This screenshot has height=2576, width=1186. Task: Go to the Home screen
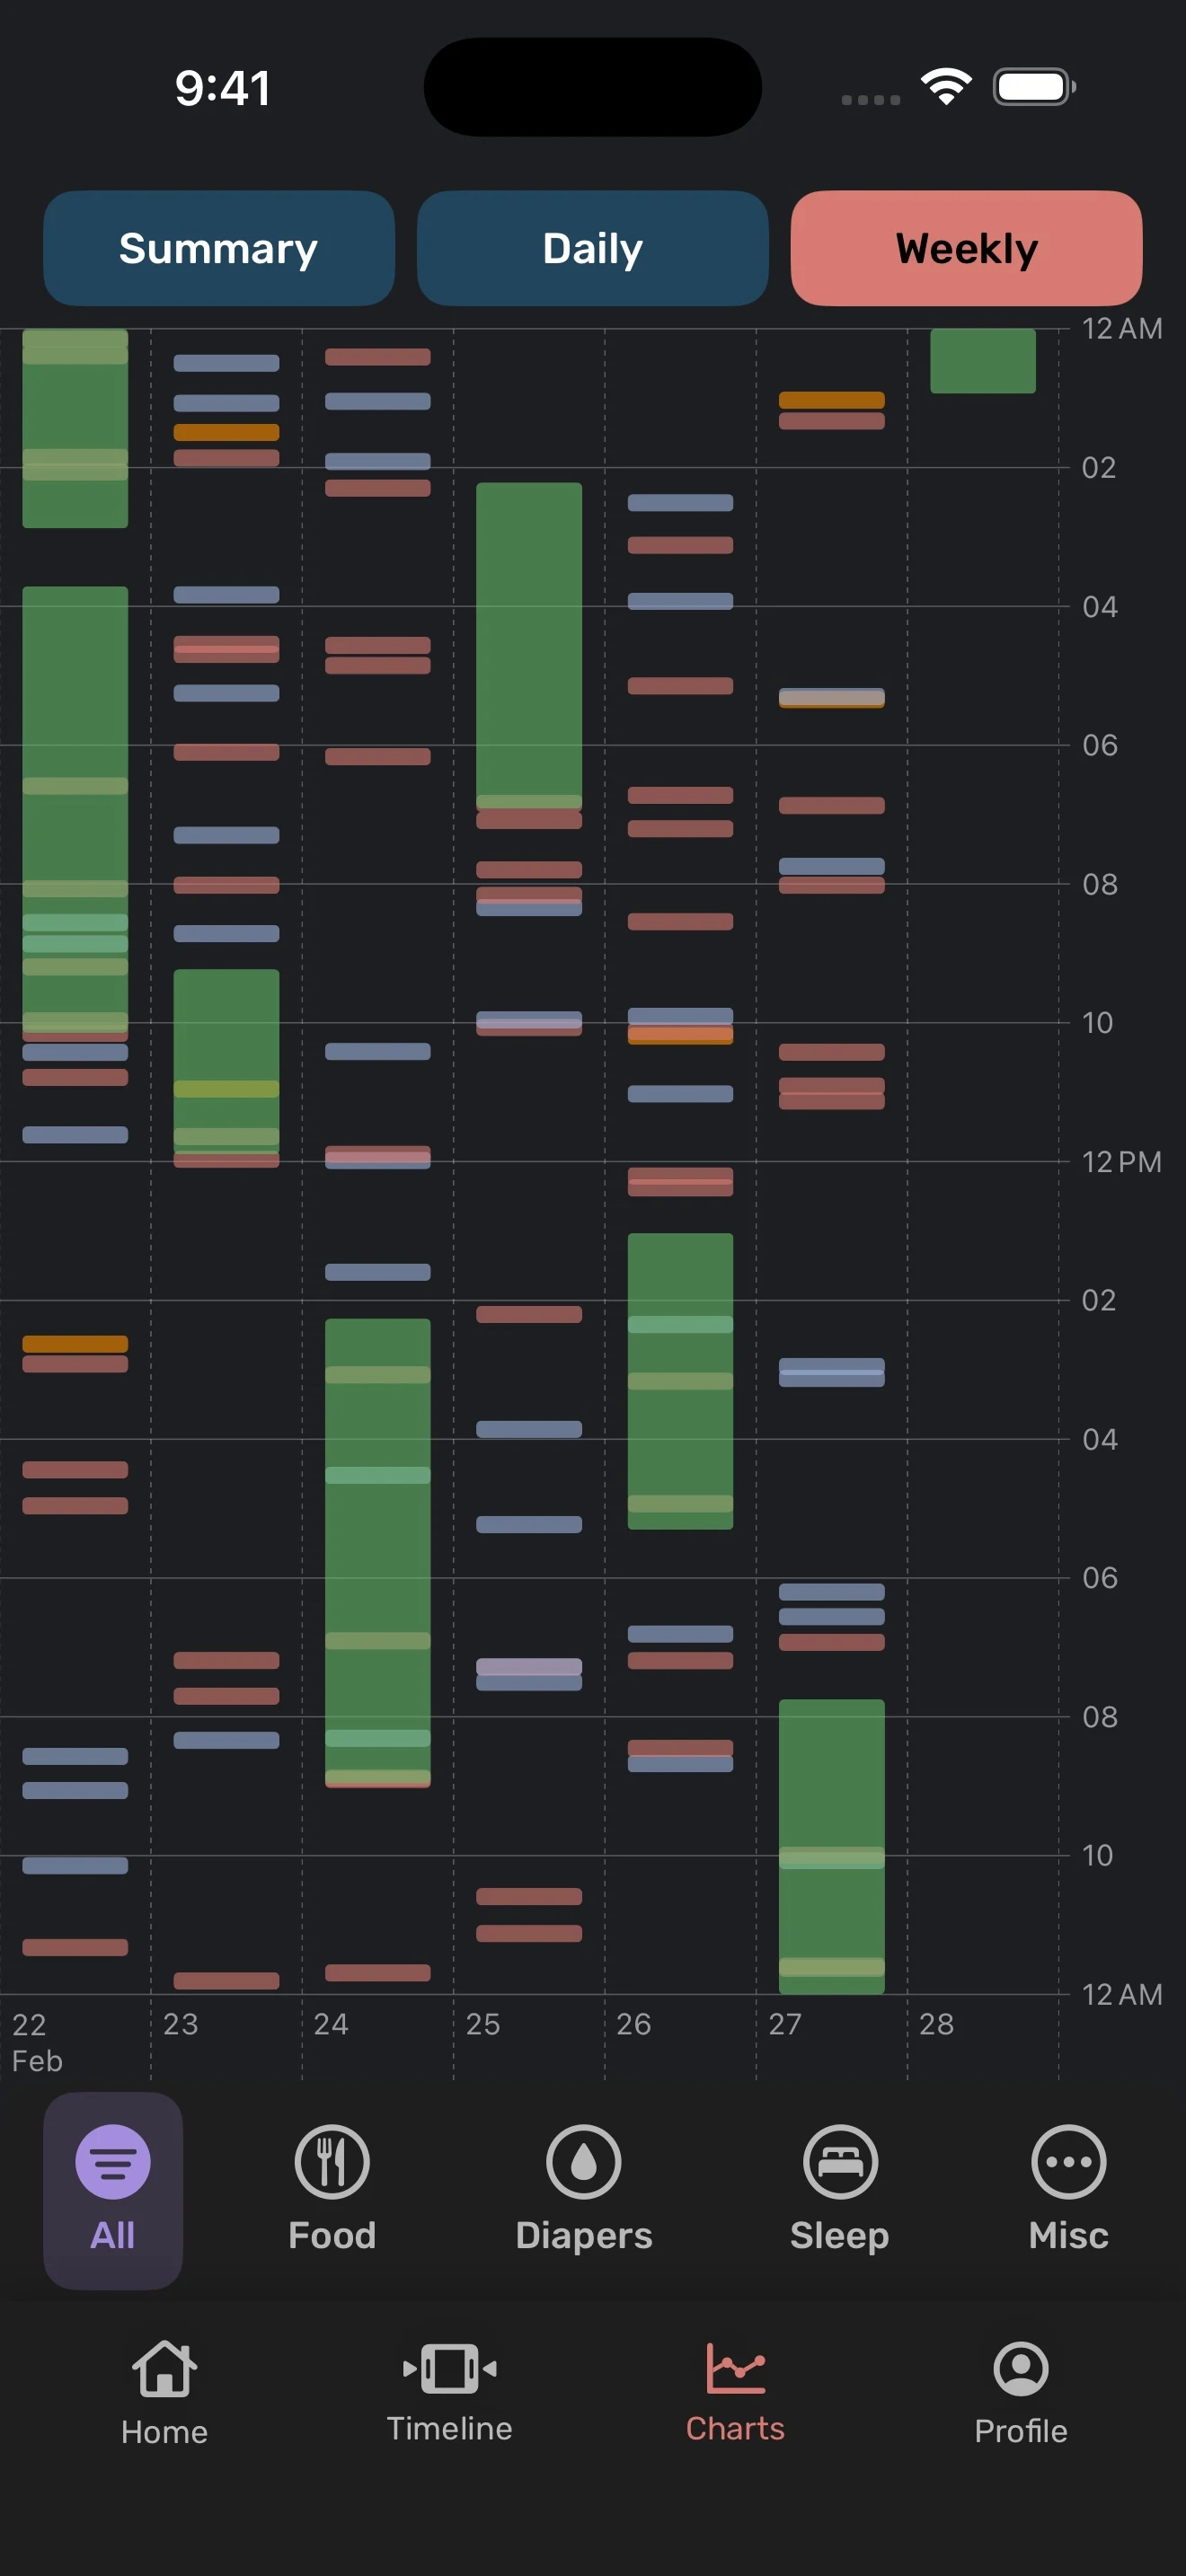click(x=164, y=2394)
